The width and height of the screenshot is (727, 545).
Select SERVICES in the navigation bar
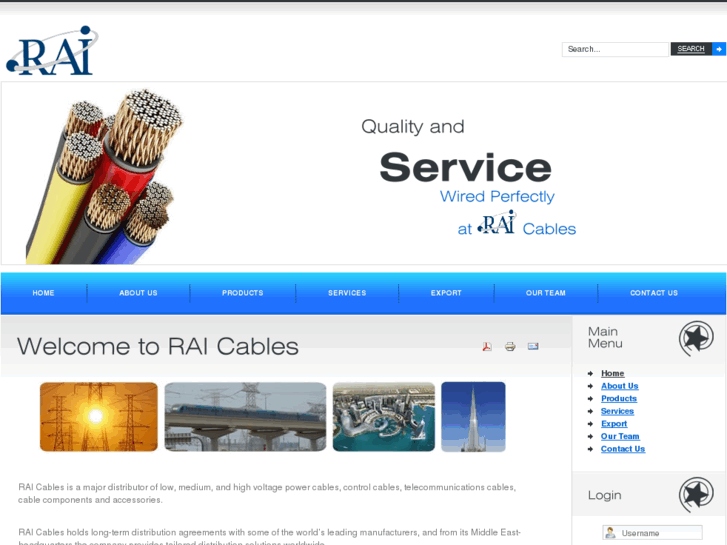click(347, 293)
